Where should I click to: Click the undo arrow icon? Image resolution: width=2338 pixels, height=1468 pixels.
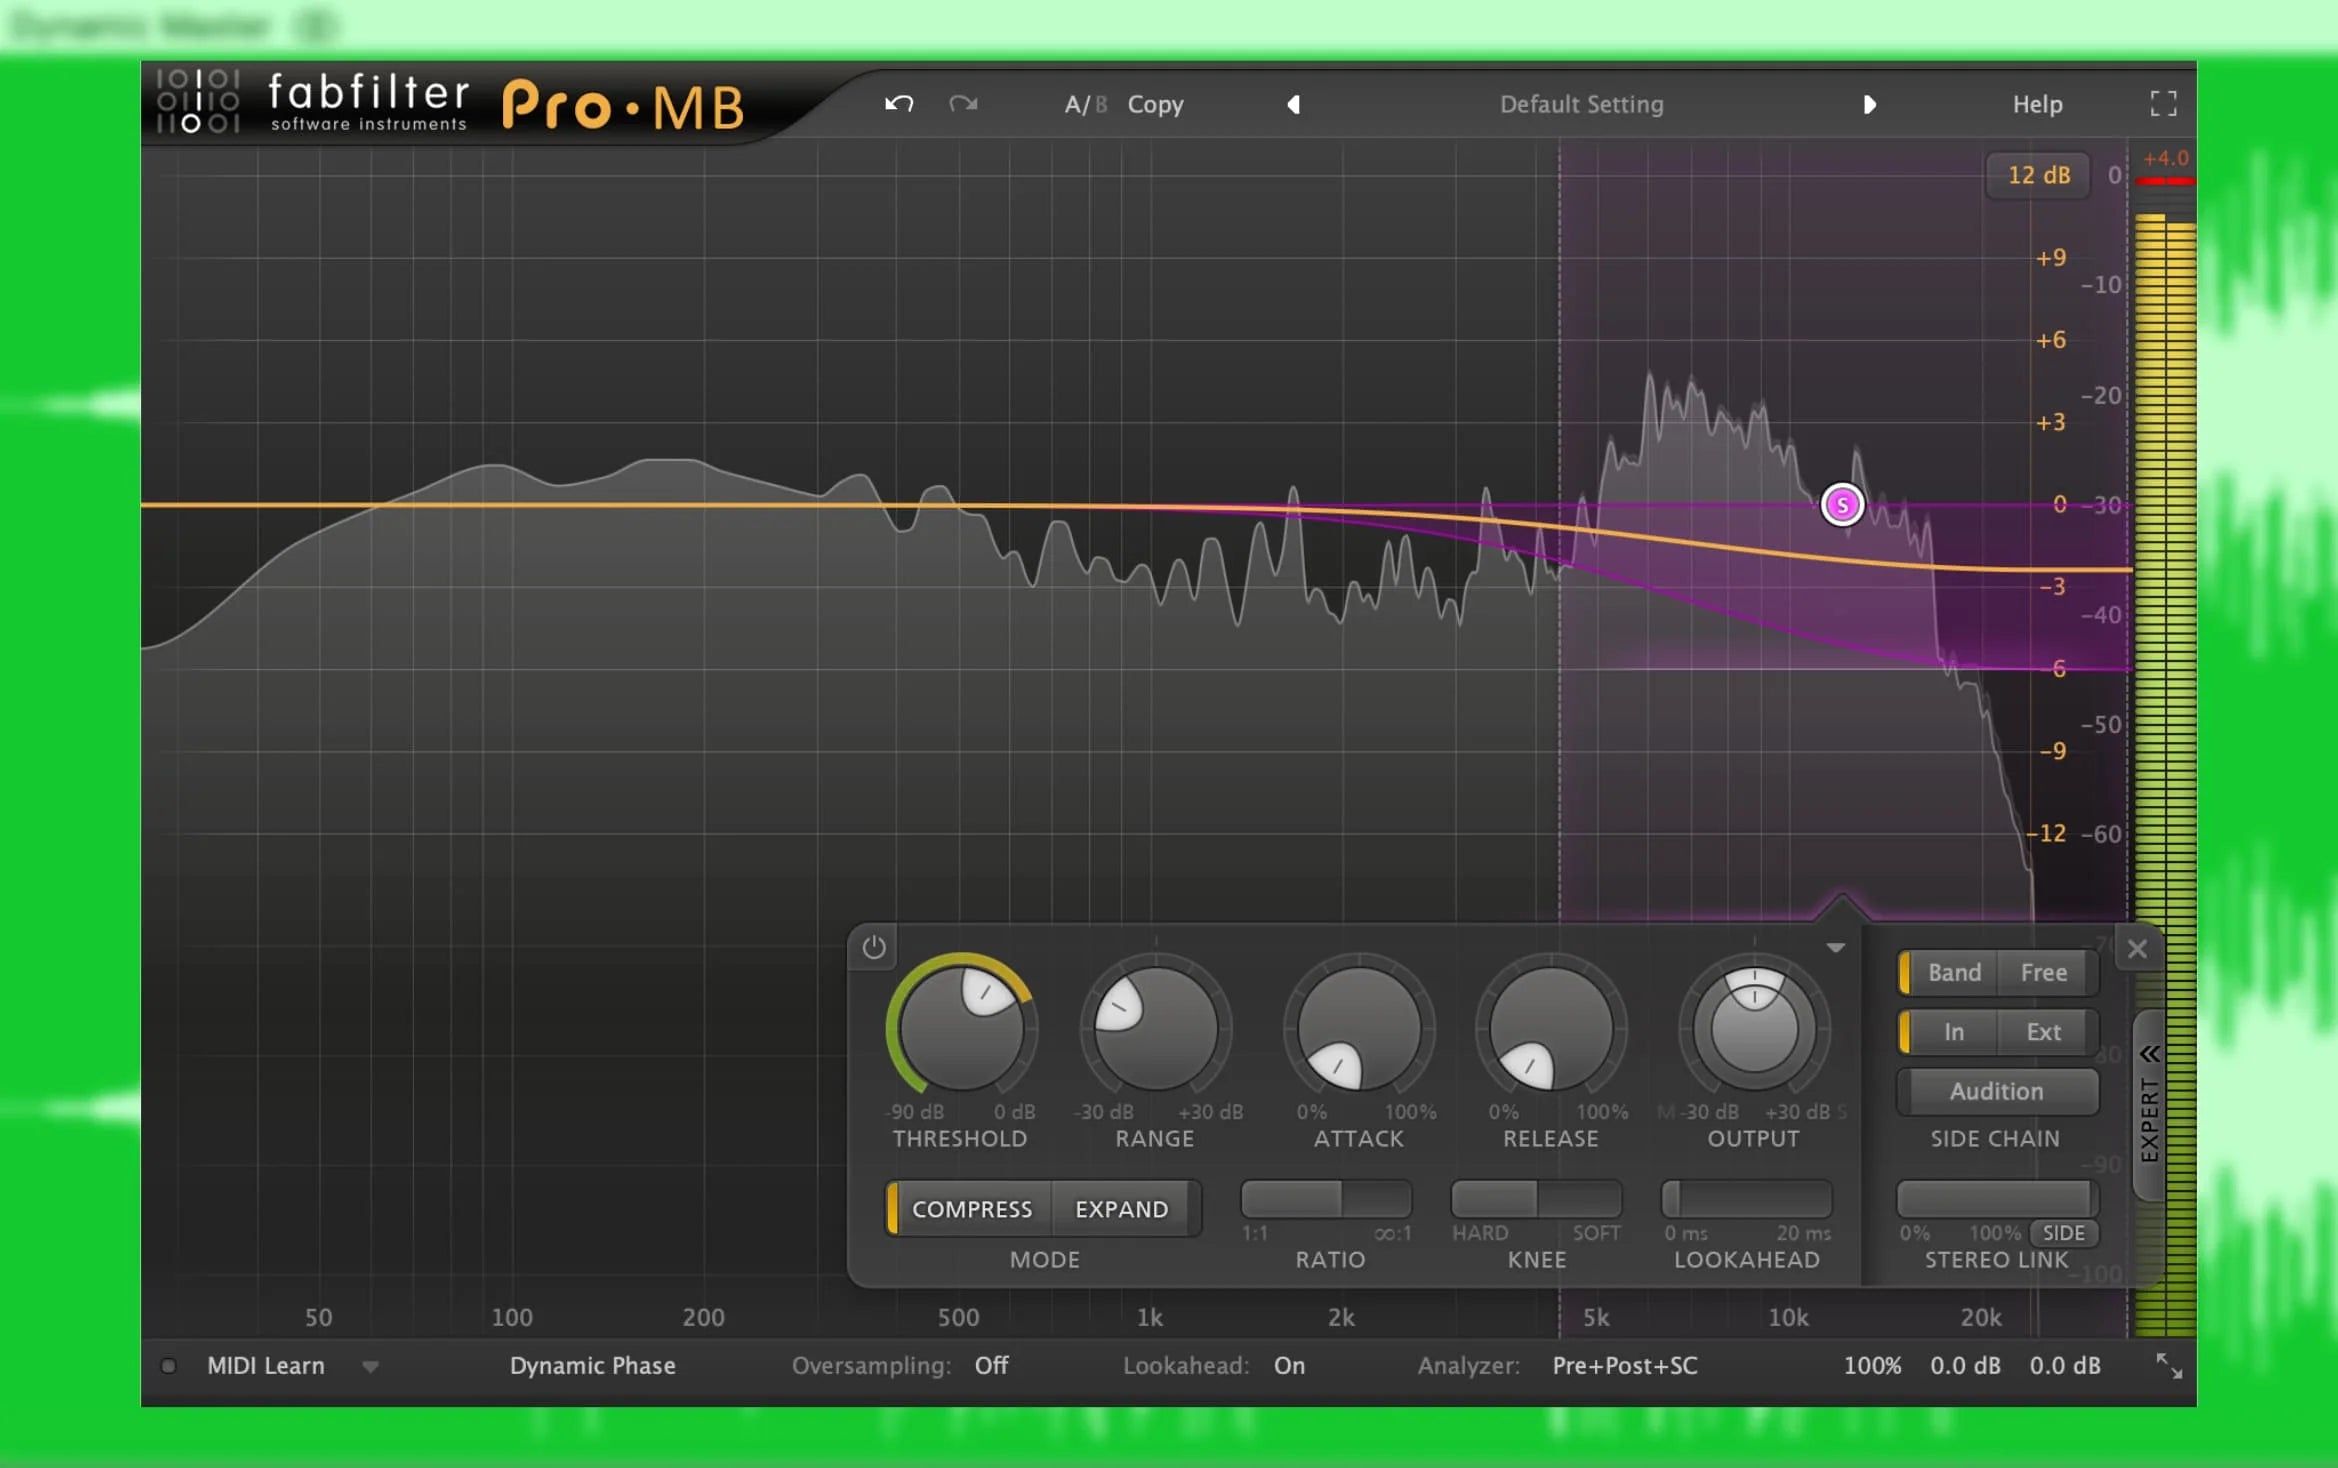pos(898,104)
